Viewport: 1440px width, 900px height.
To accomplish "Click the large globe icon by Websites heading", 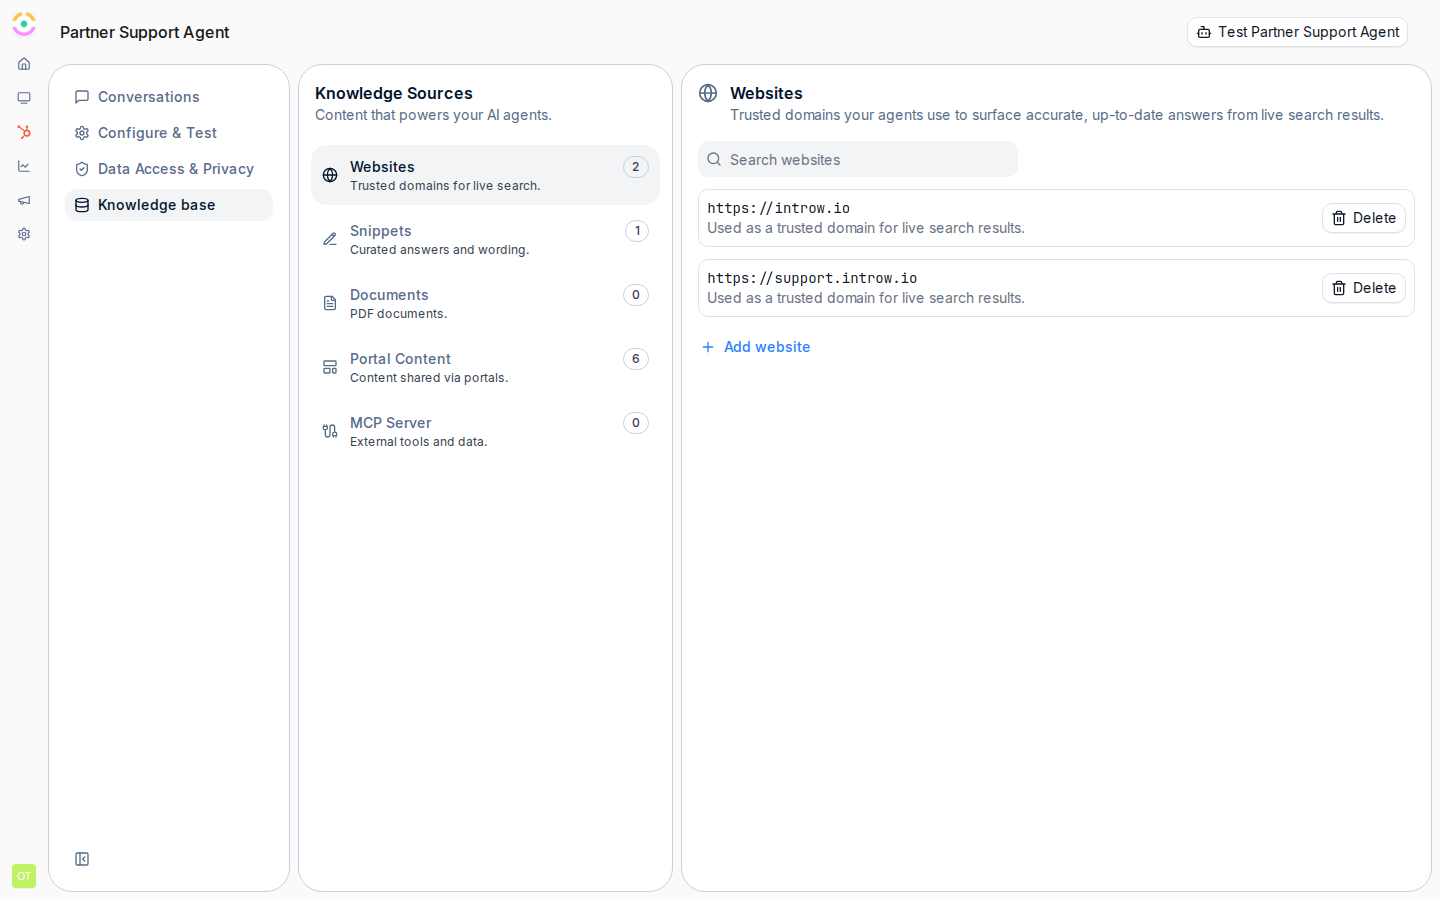I will (708, 93).
